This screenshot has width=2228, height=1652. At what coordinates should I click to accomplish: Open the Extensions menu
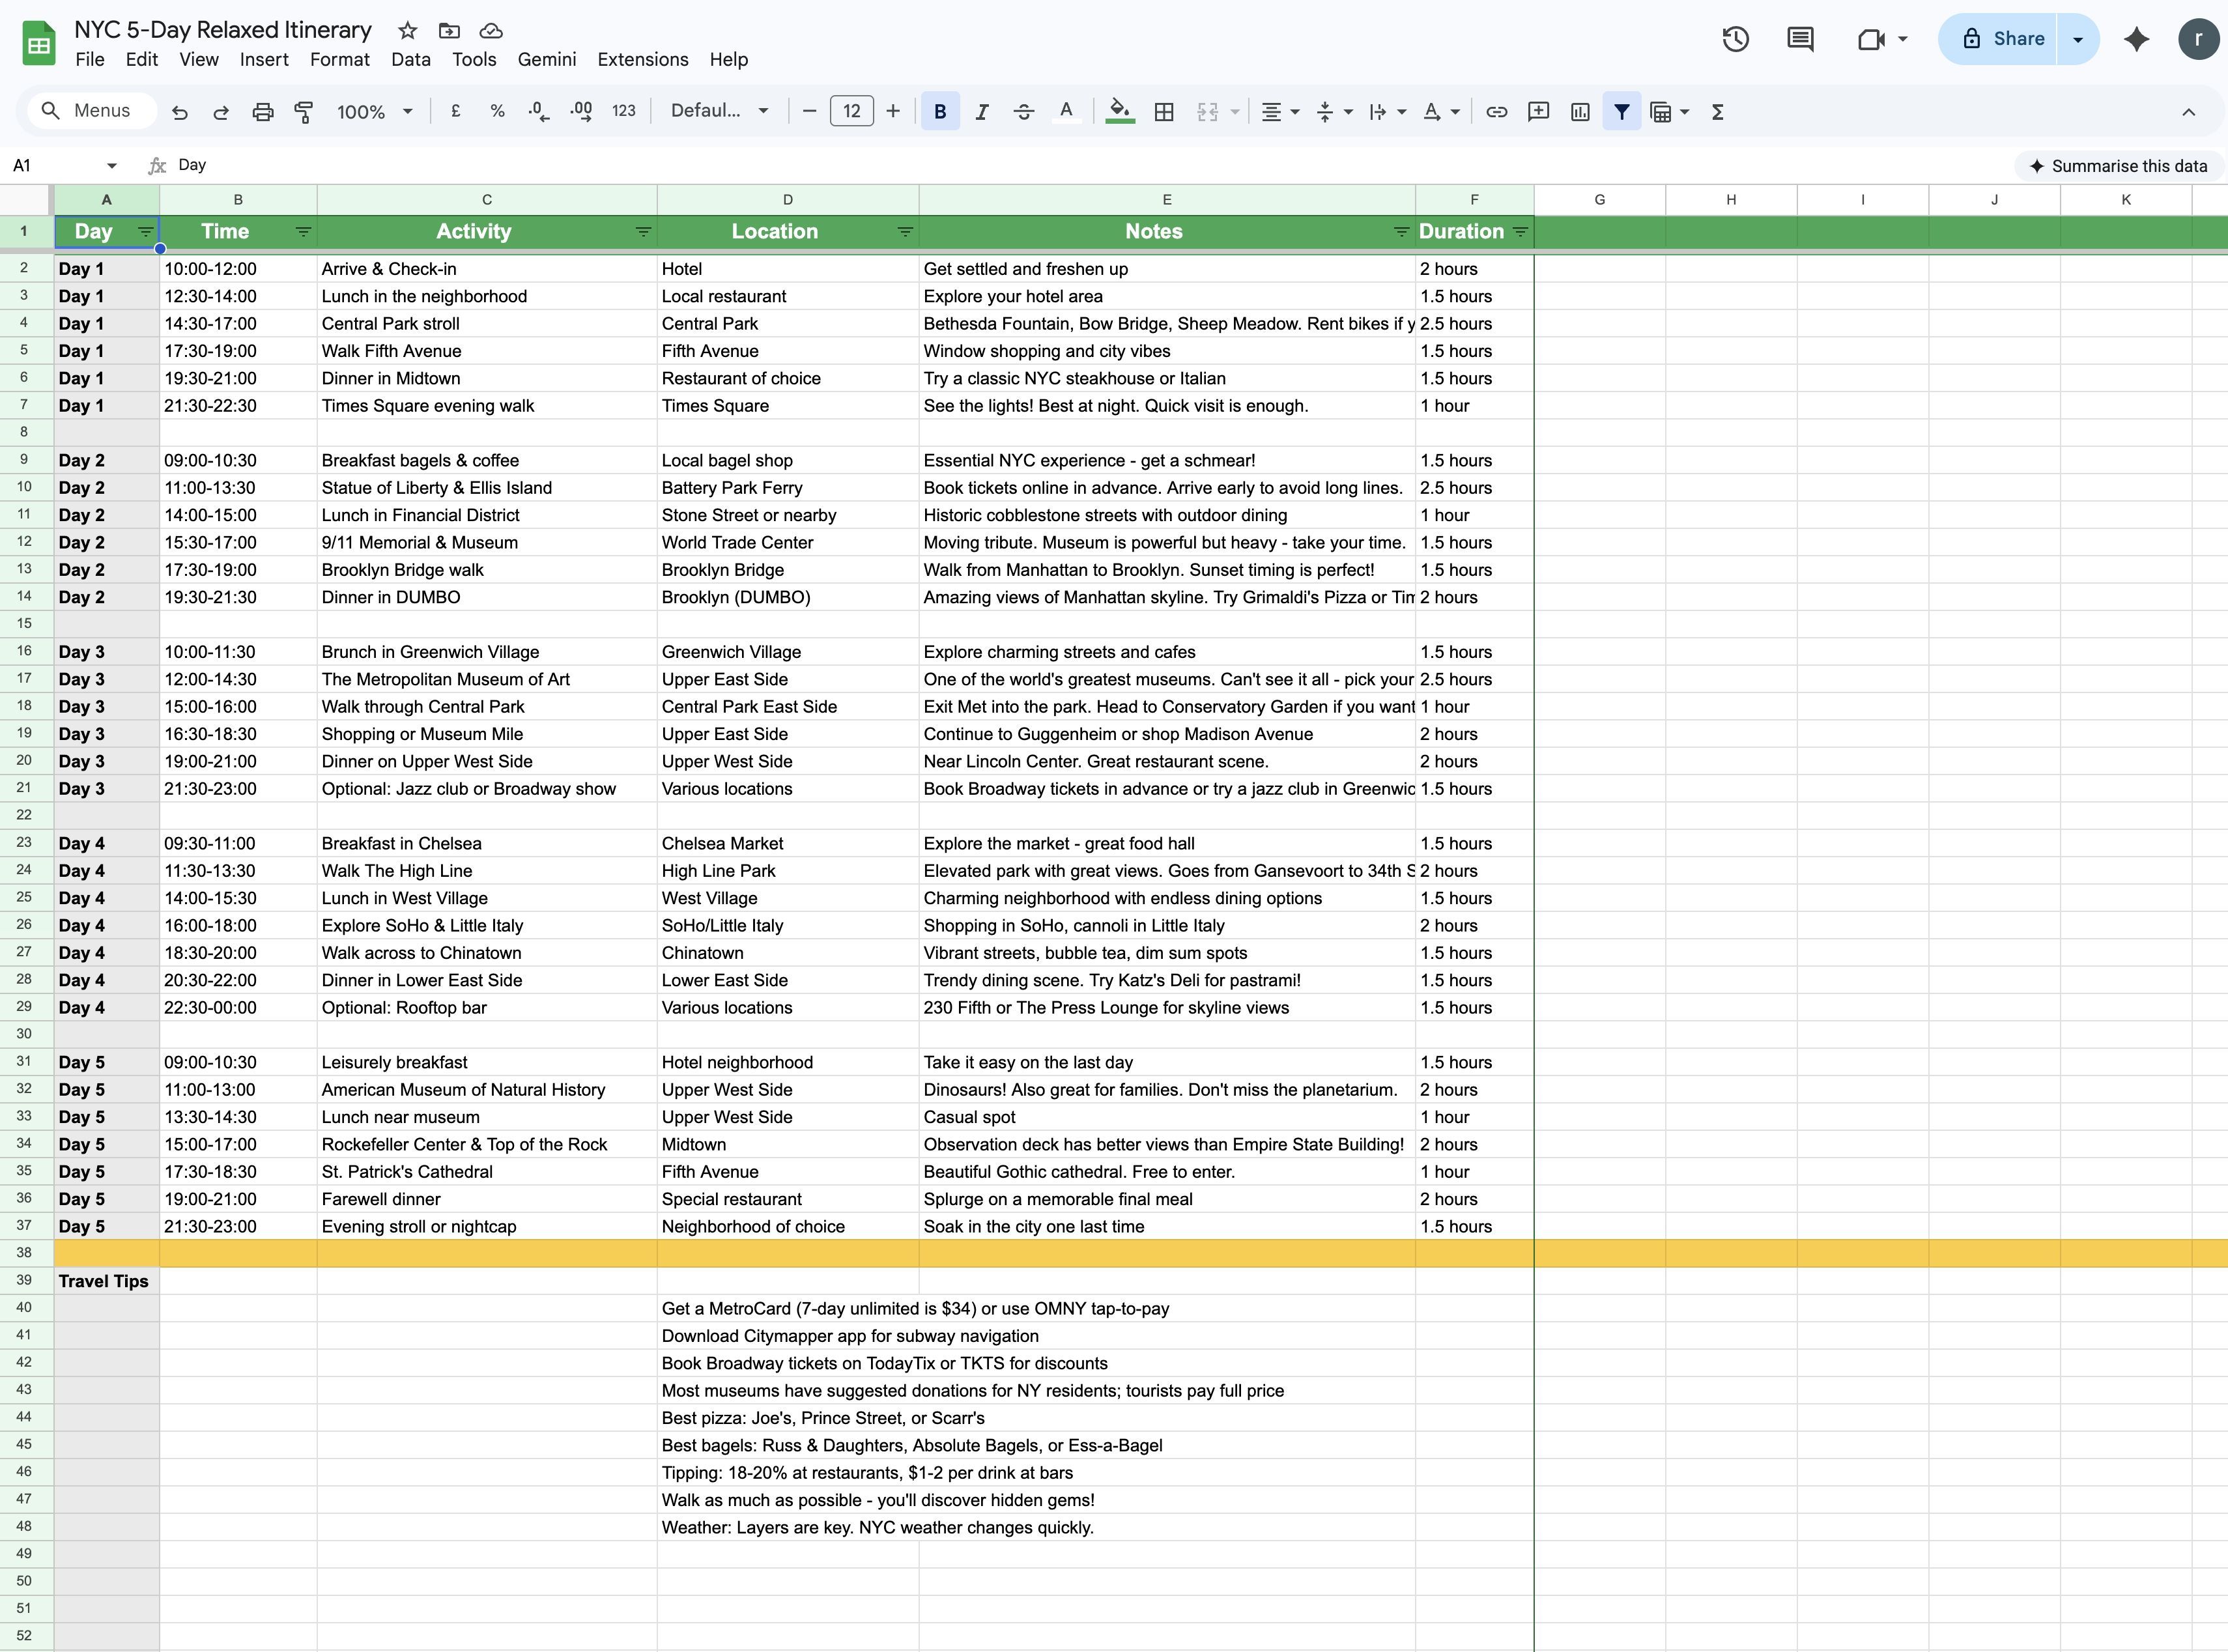[x=642, y=60]
